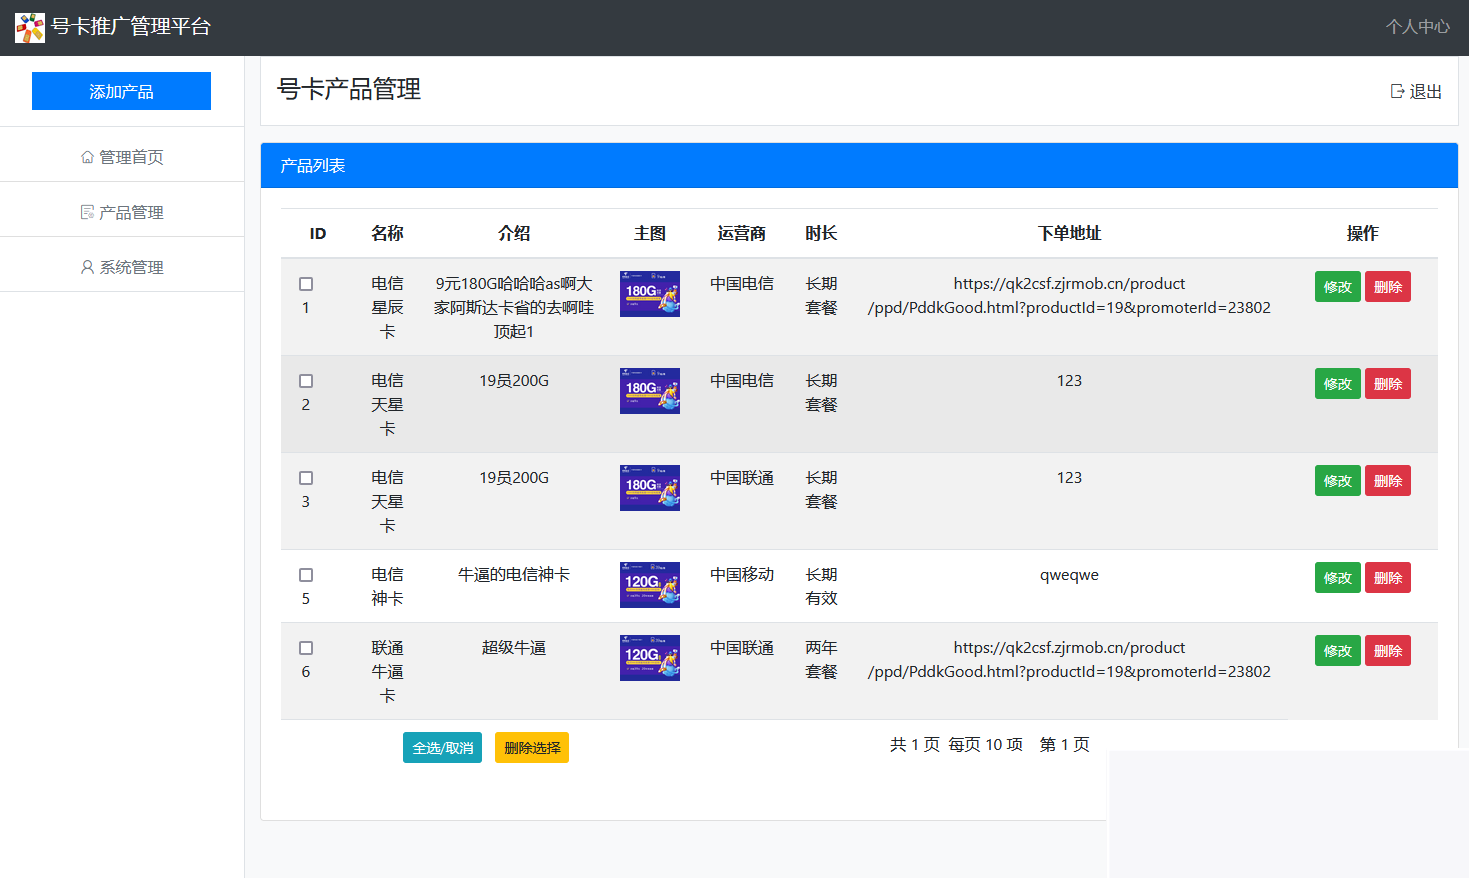The height and width of the screenshot is (878, 1469).
Task: Click 修改 on the 电信天星卡 row ID 2
Action: pos(1337,383)
